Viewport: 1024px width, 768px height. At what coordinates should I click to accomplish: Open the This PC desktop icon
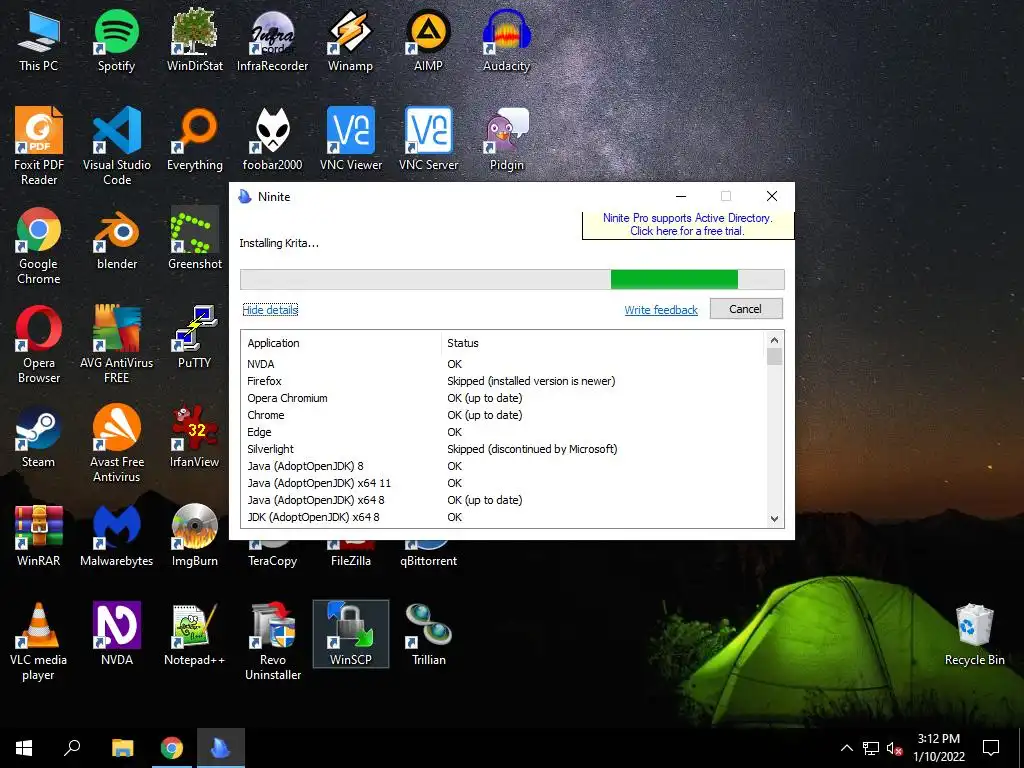pos(39,40)
